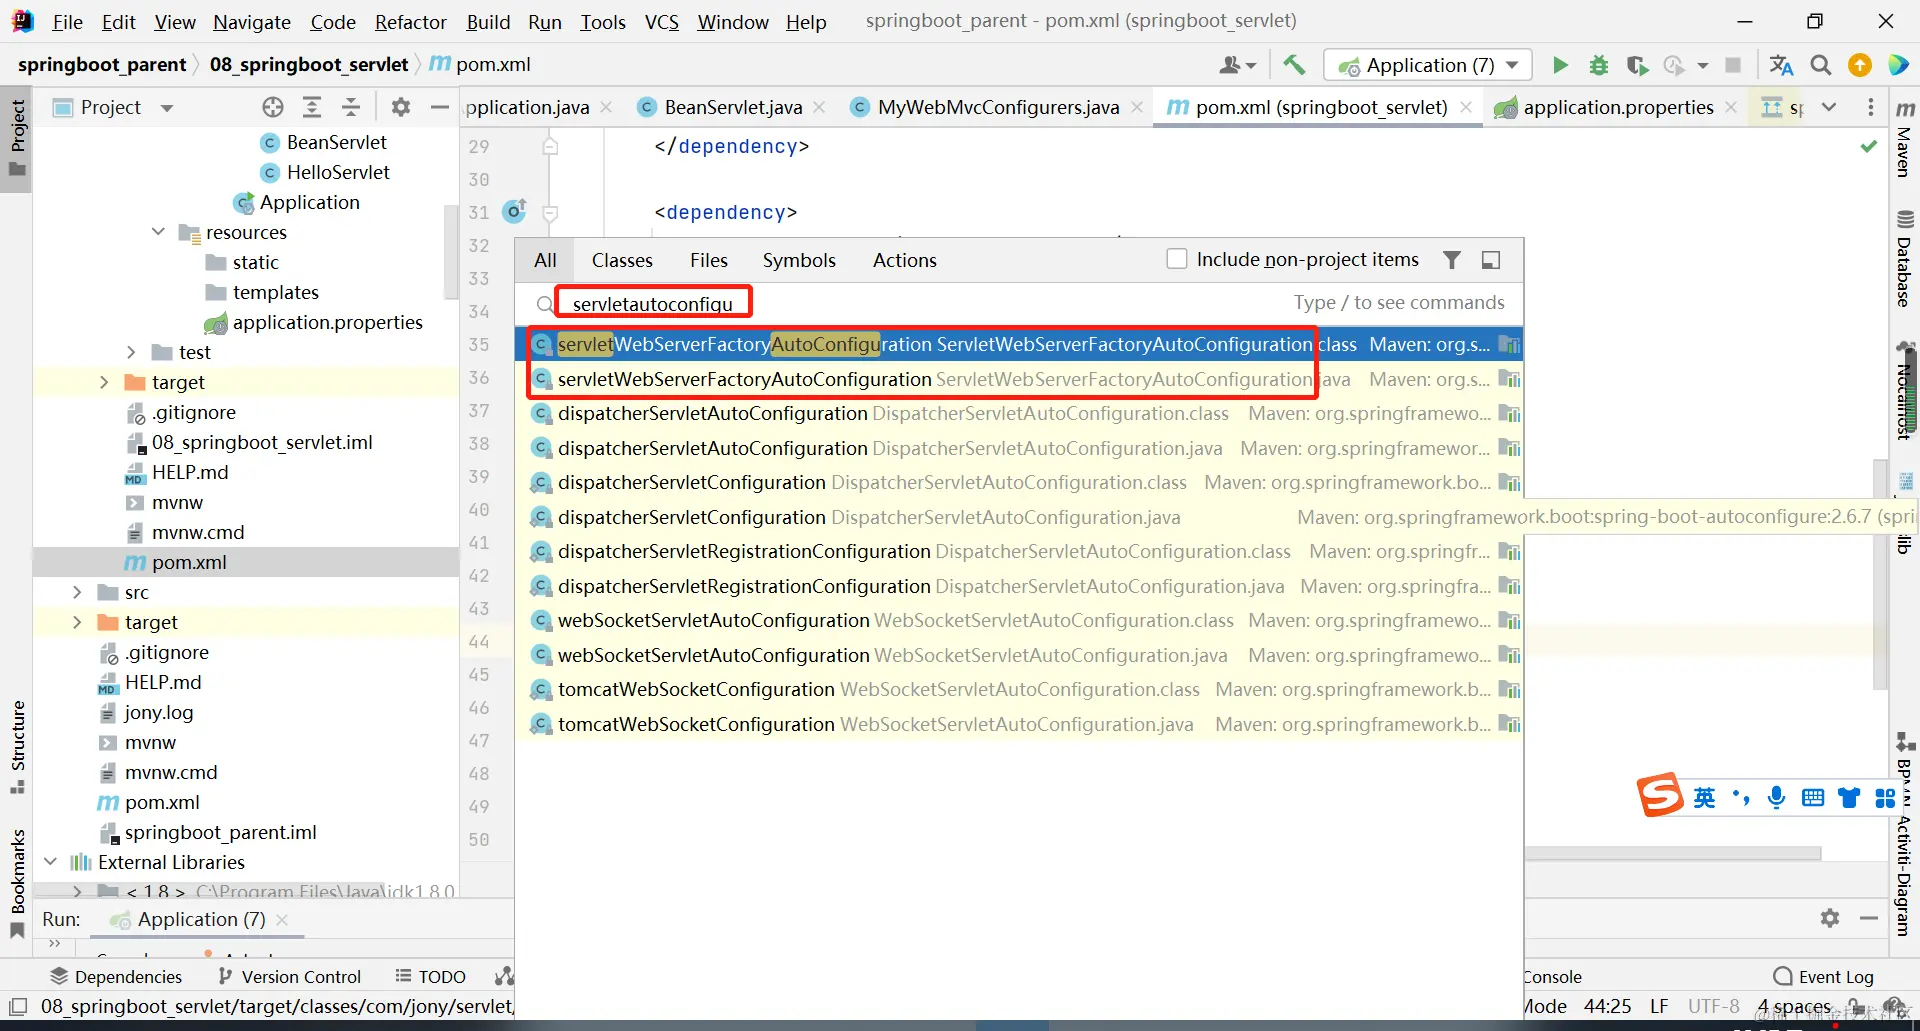Open Run panel settings gear

[x=1830, y=918]
